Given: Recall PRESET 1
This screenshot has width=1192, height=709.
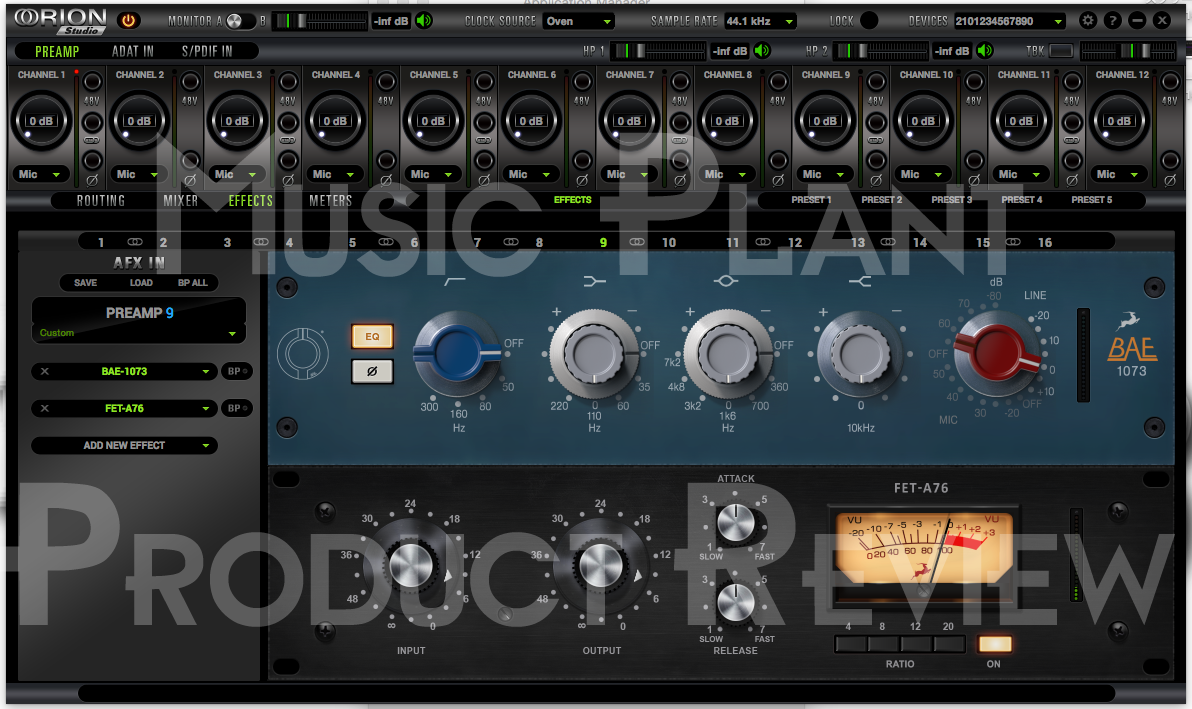Looking at the screenshot, I should click(811, 200).
